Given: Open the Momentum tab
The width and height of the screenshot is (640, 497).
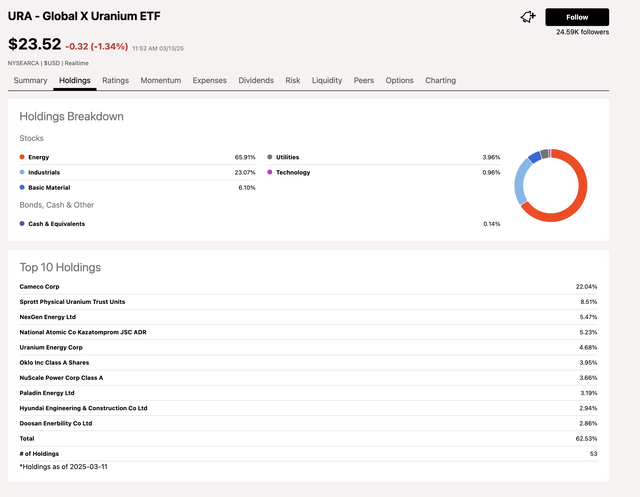Looking at the screenshot, I should tap(161, 80).
